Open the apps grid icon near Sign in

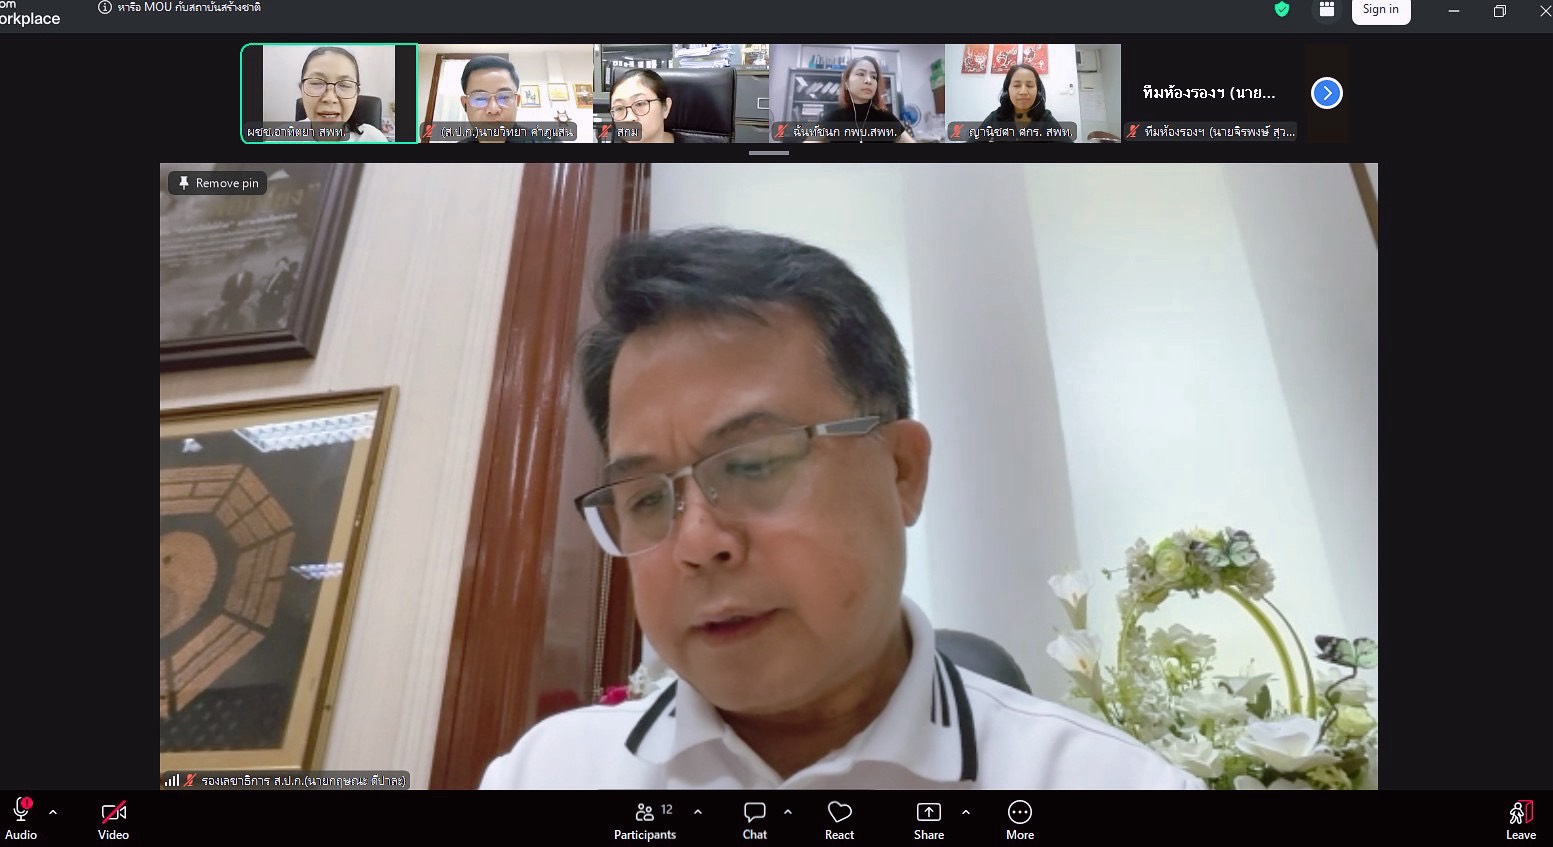[x=1326, y=9]
